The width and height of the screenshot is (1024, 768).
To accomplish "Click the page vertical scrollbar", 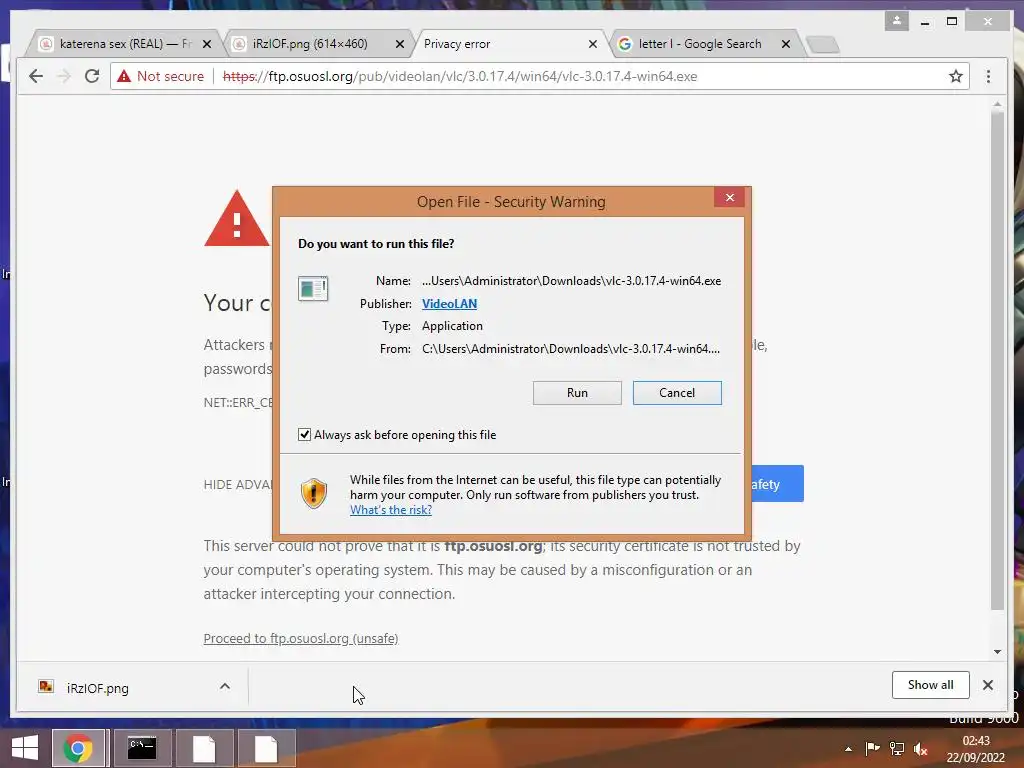I will 997,359.
